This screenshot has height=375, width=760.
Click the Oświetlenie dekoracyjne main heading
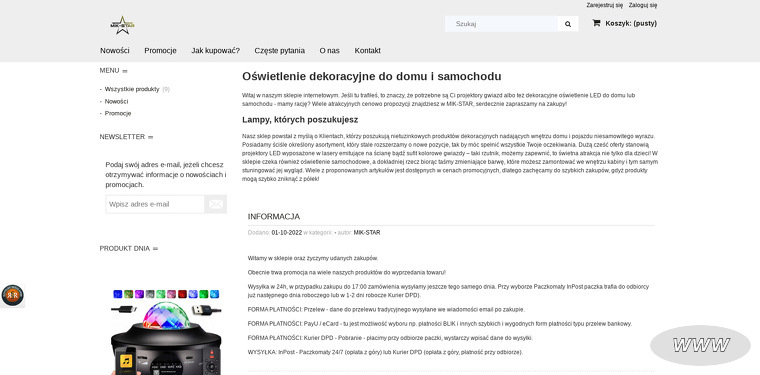pos(372,77)
